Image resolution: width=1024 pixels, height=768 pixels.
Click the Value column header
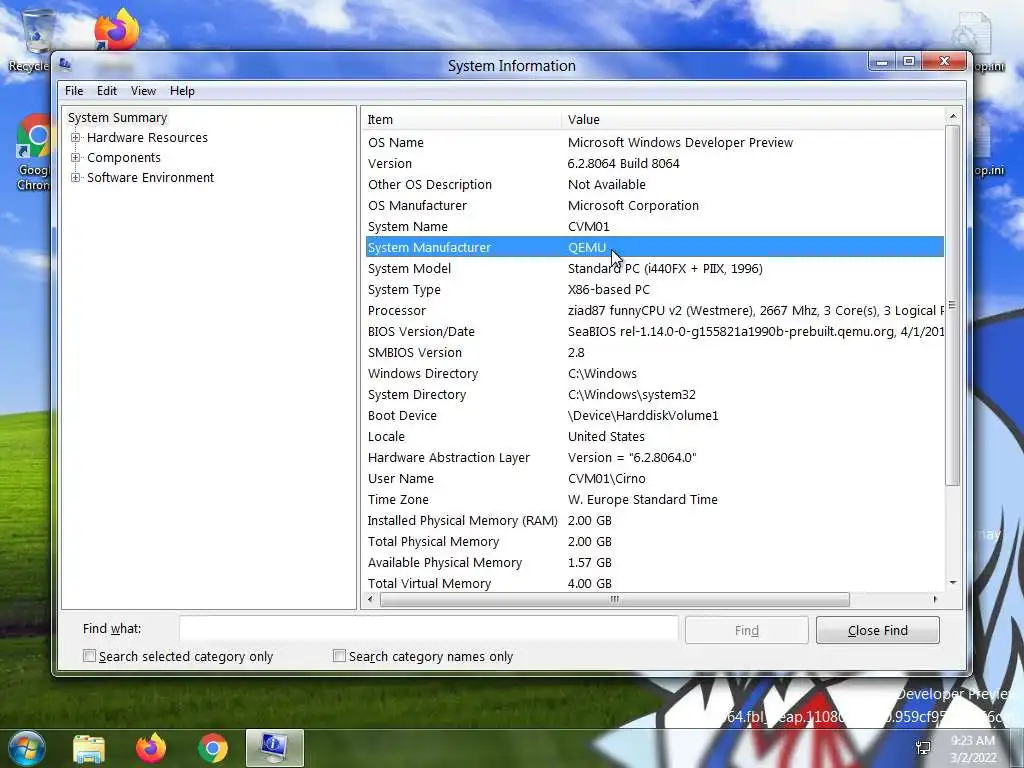coord(752,120)
